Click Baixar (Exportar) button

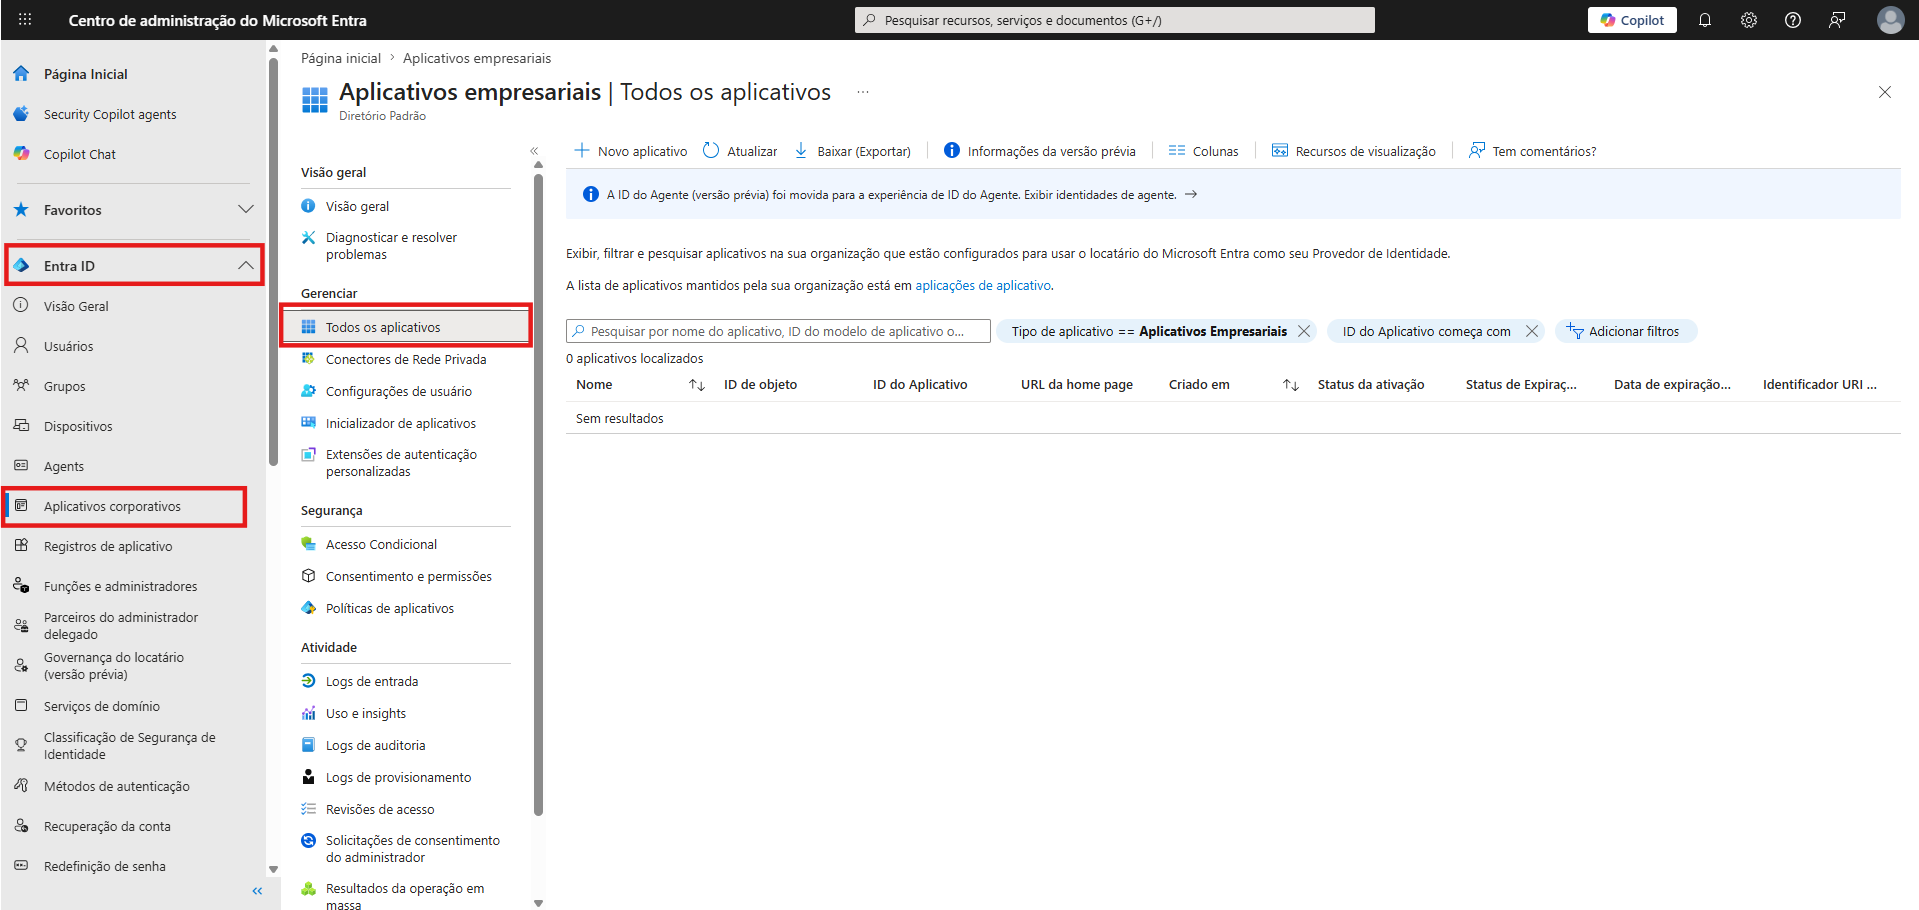point(852,151)
